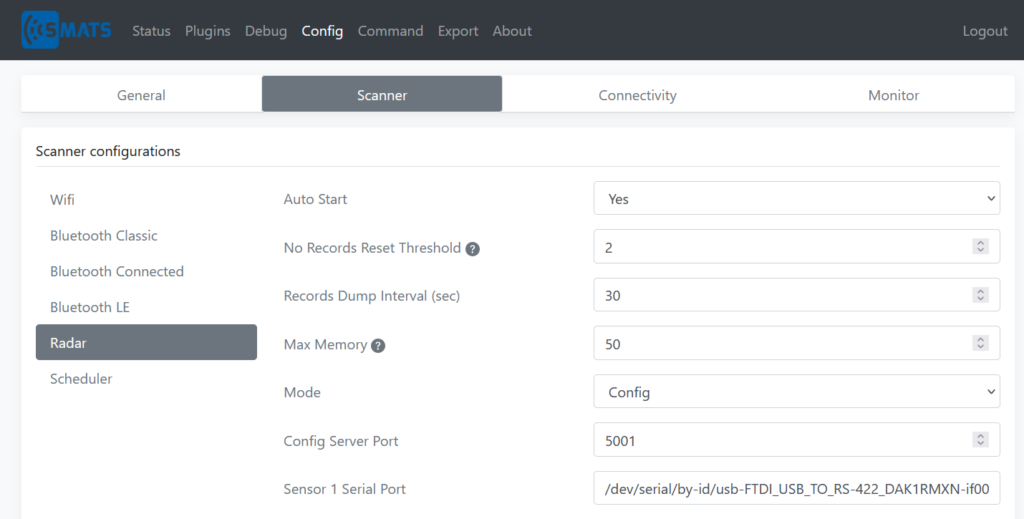Screen dimensions: 1024x519
Task: Switch to the General tab
Action: [141, 95]
